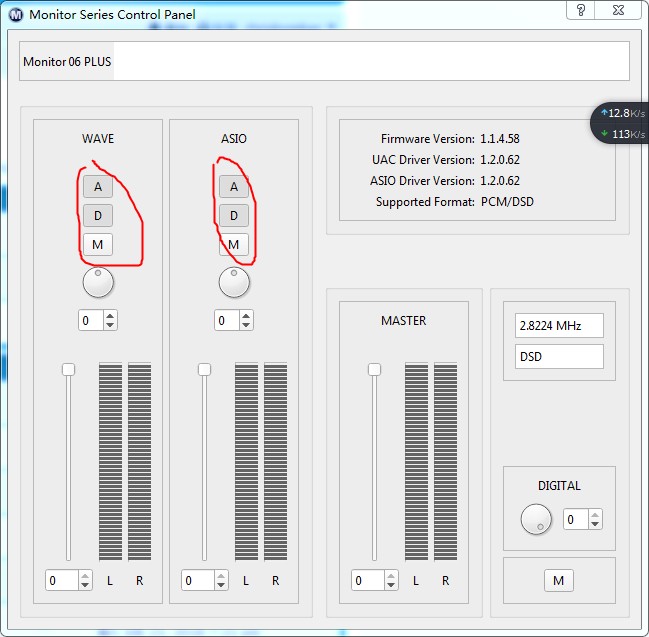Toggle the ASIO channel D button
Screen dimensions: 649x637
(x=234, y=215)
